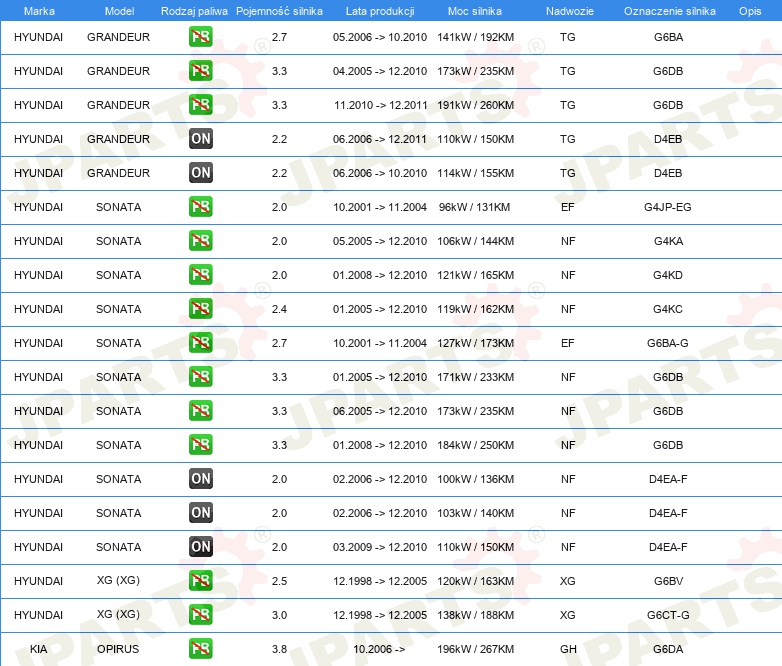Click body code EF in G4JP-EG row
782x666 pixels.
[568, 207]
